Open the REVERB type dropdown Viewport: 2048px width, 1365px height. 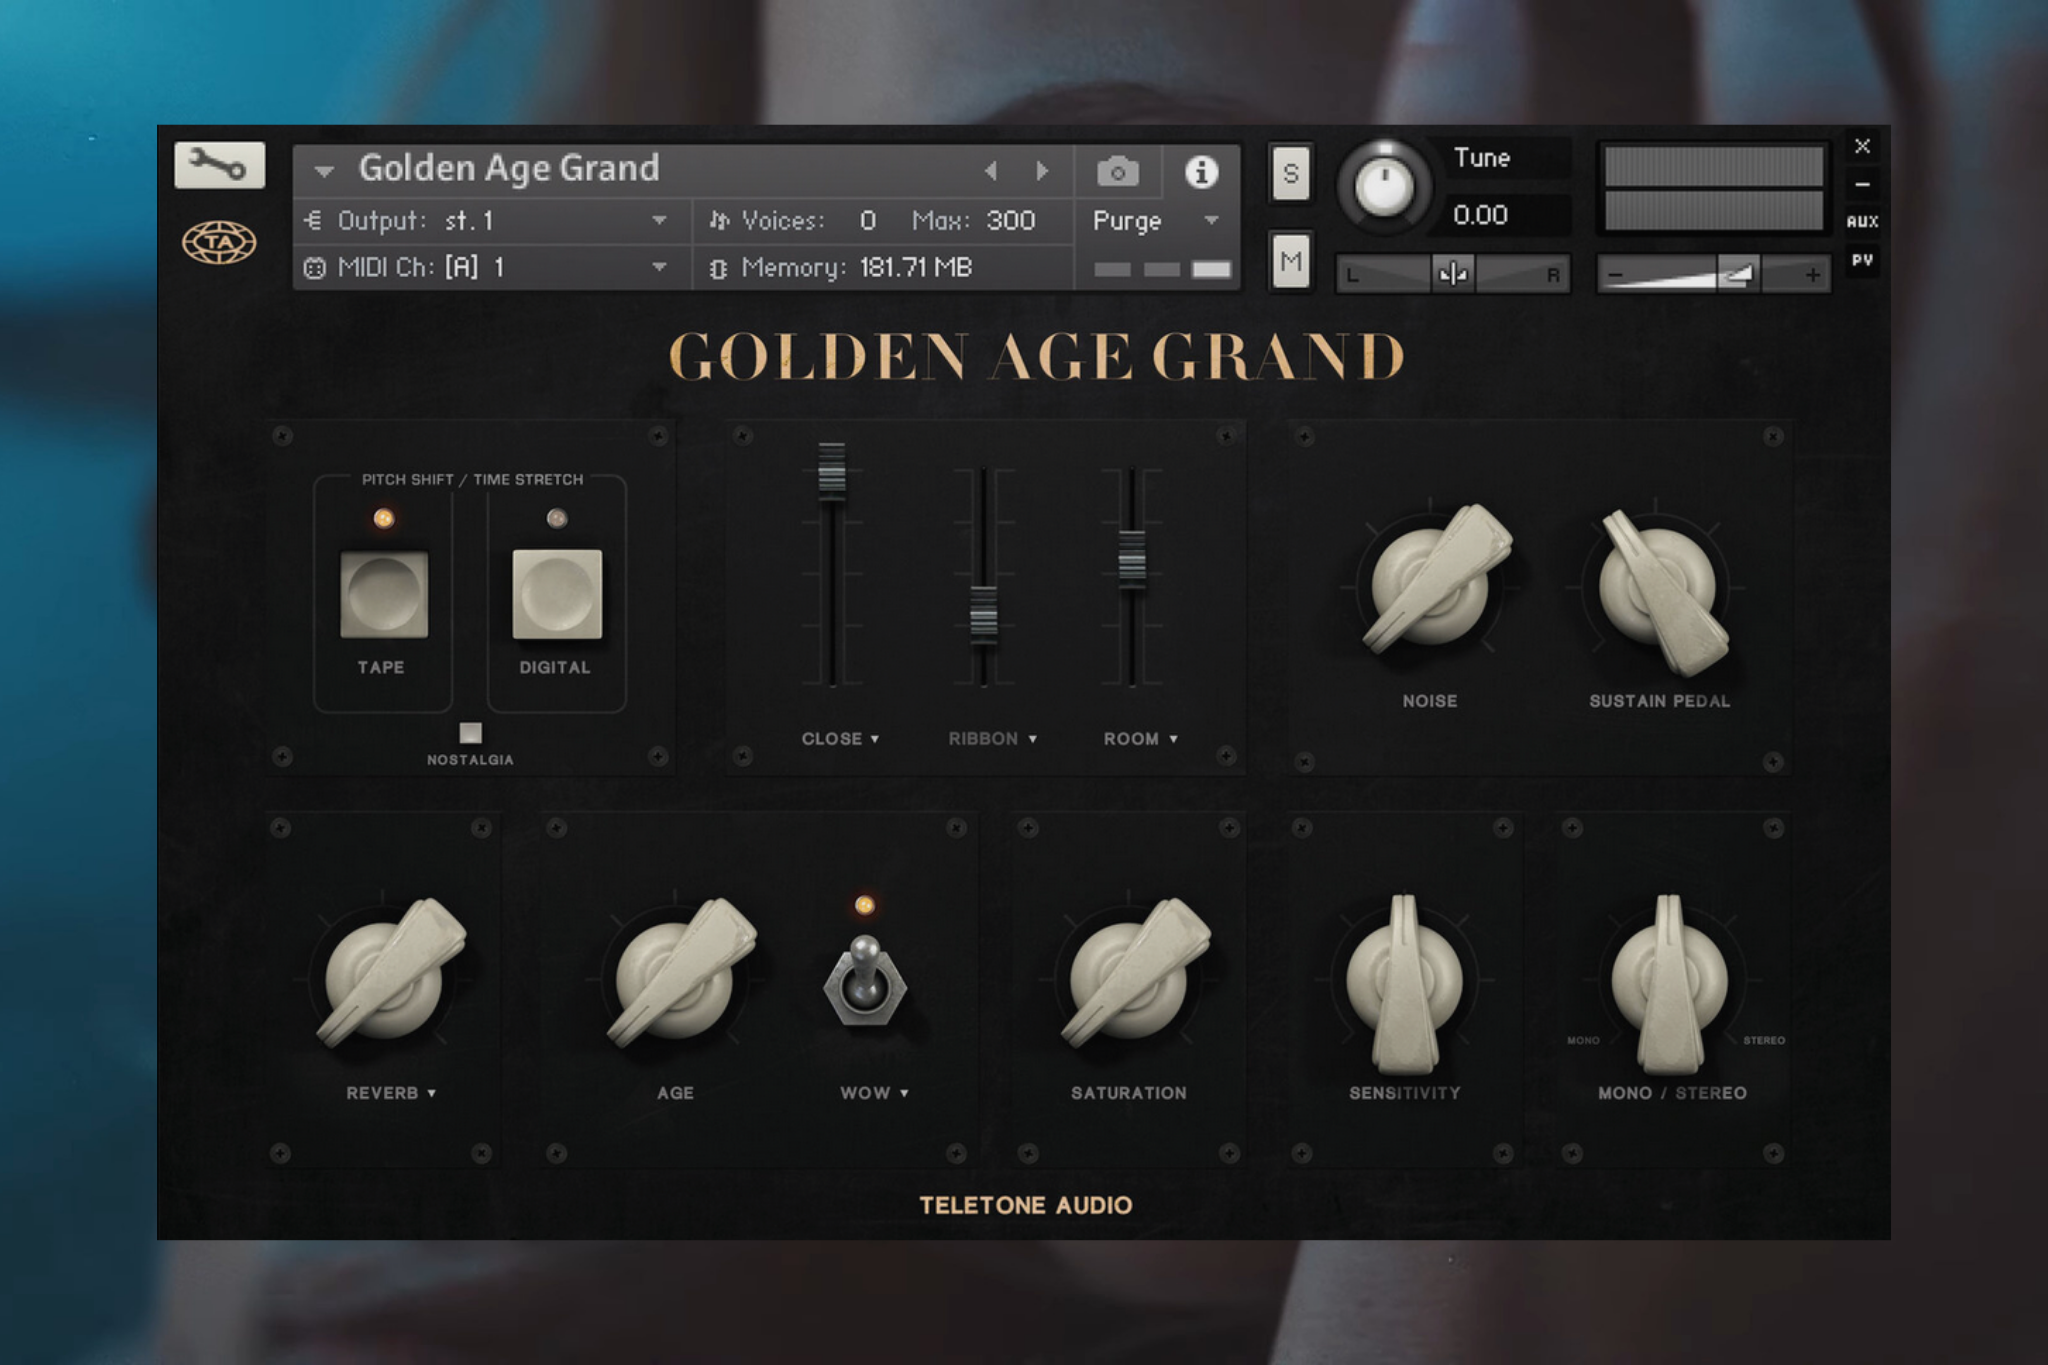click(432, 1093)
